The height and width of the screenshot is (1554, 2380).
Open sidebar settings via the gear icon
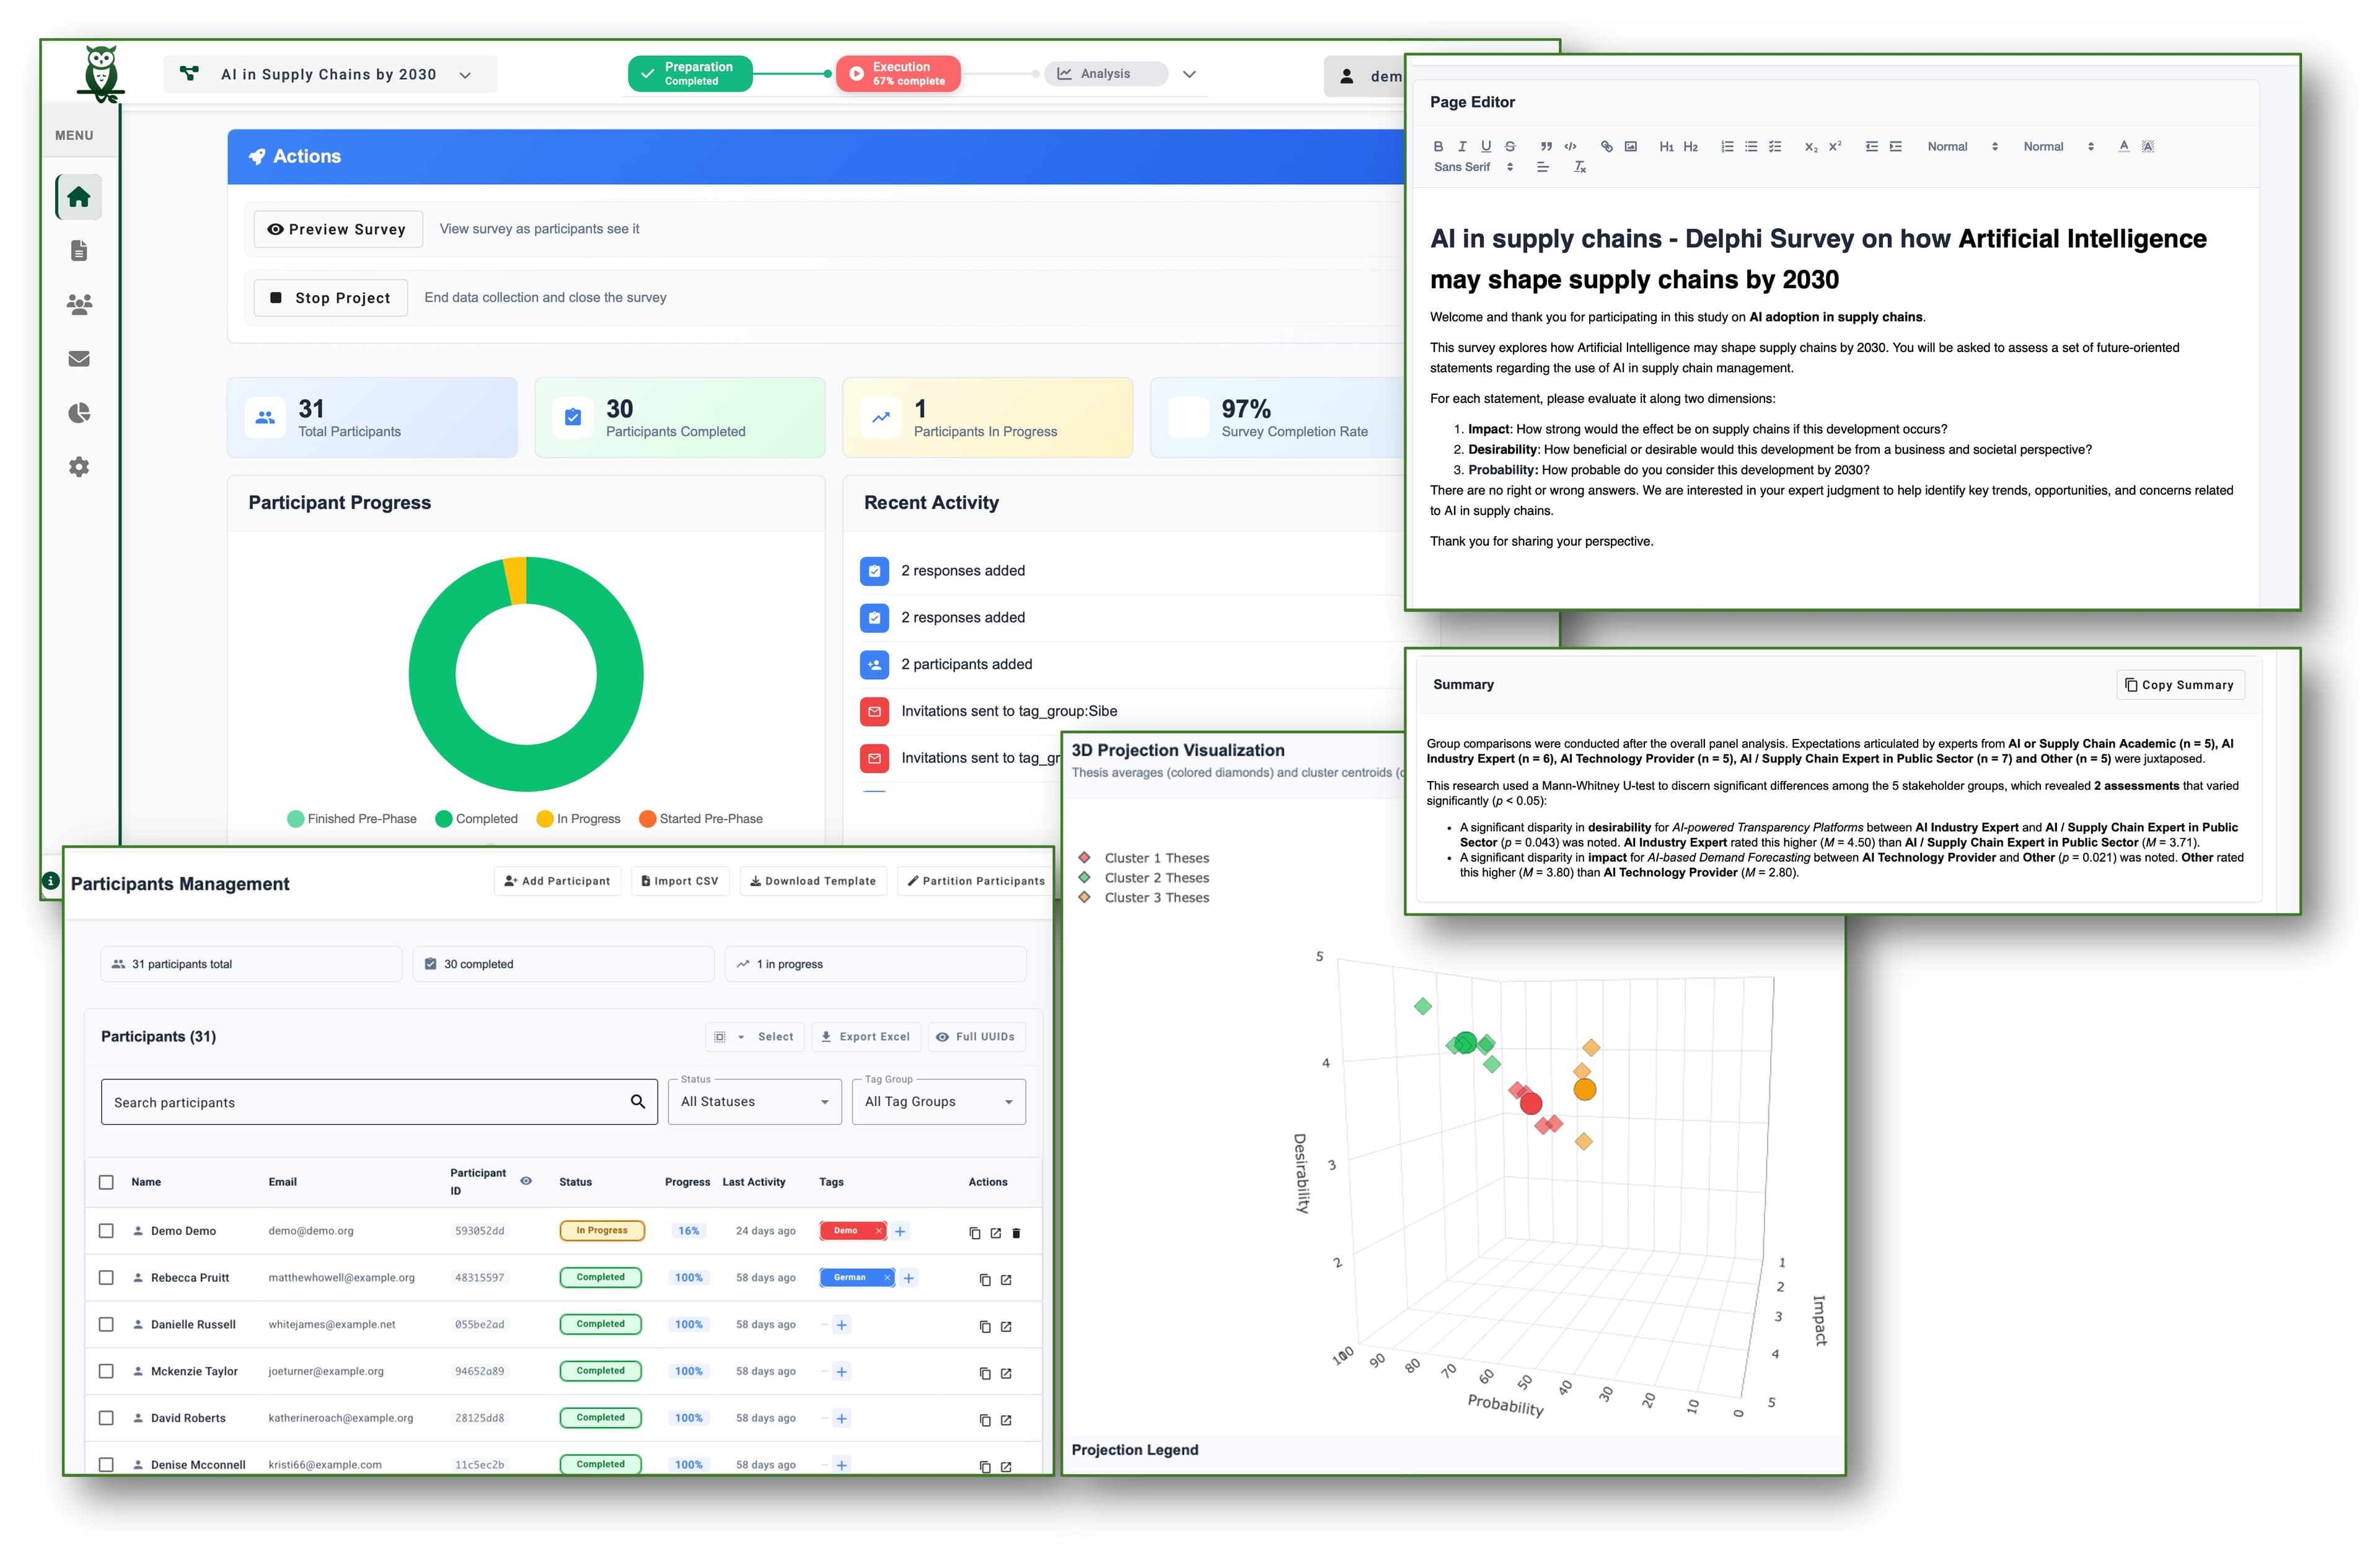tap(79, 467)
